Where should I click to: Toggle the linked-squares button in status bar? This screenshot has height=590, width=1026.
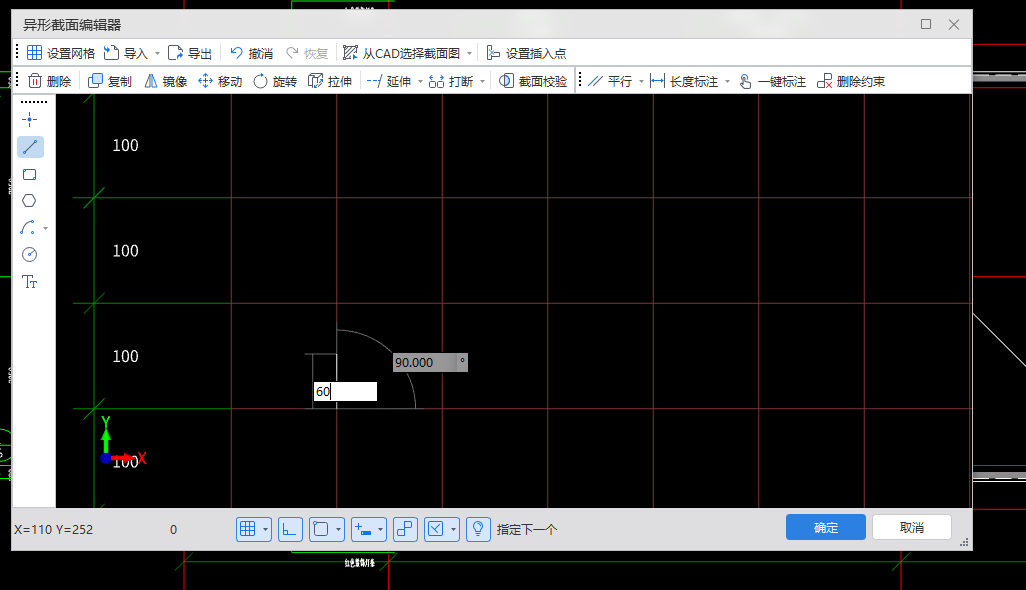pyautogui.click(x=405, y=529)
